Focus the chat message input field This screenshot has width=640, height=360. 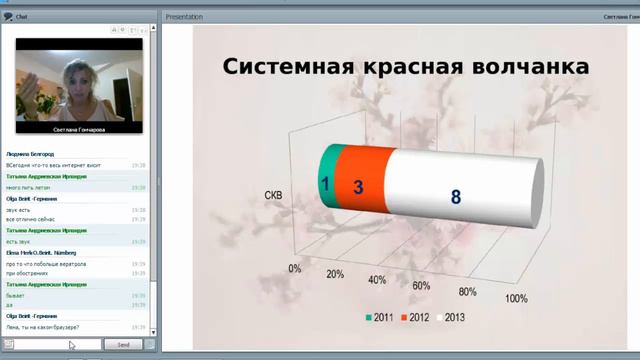(58, 345)
